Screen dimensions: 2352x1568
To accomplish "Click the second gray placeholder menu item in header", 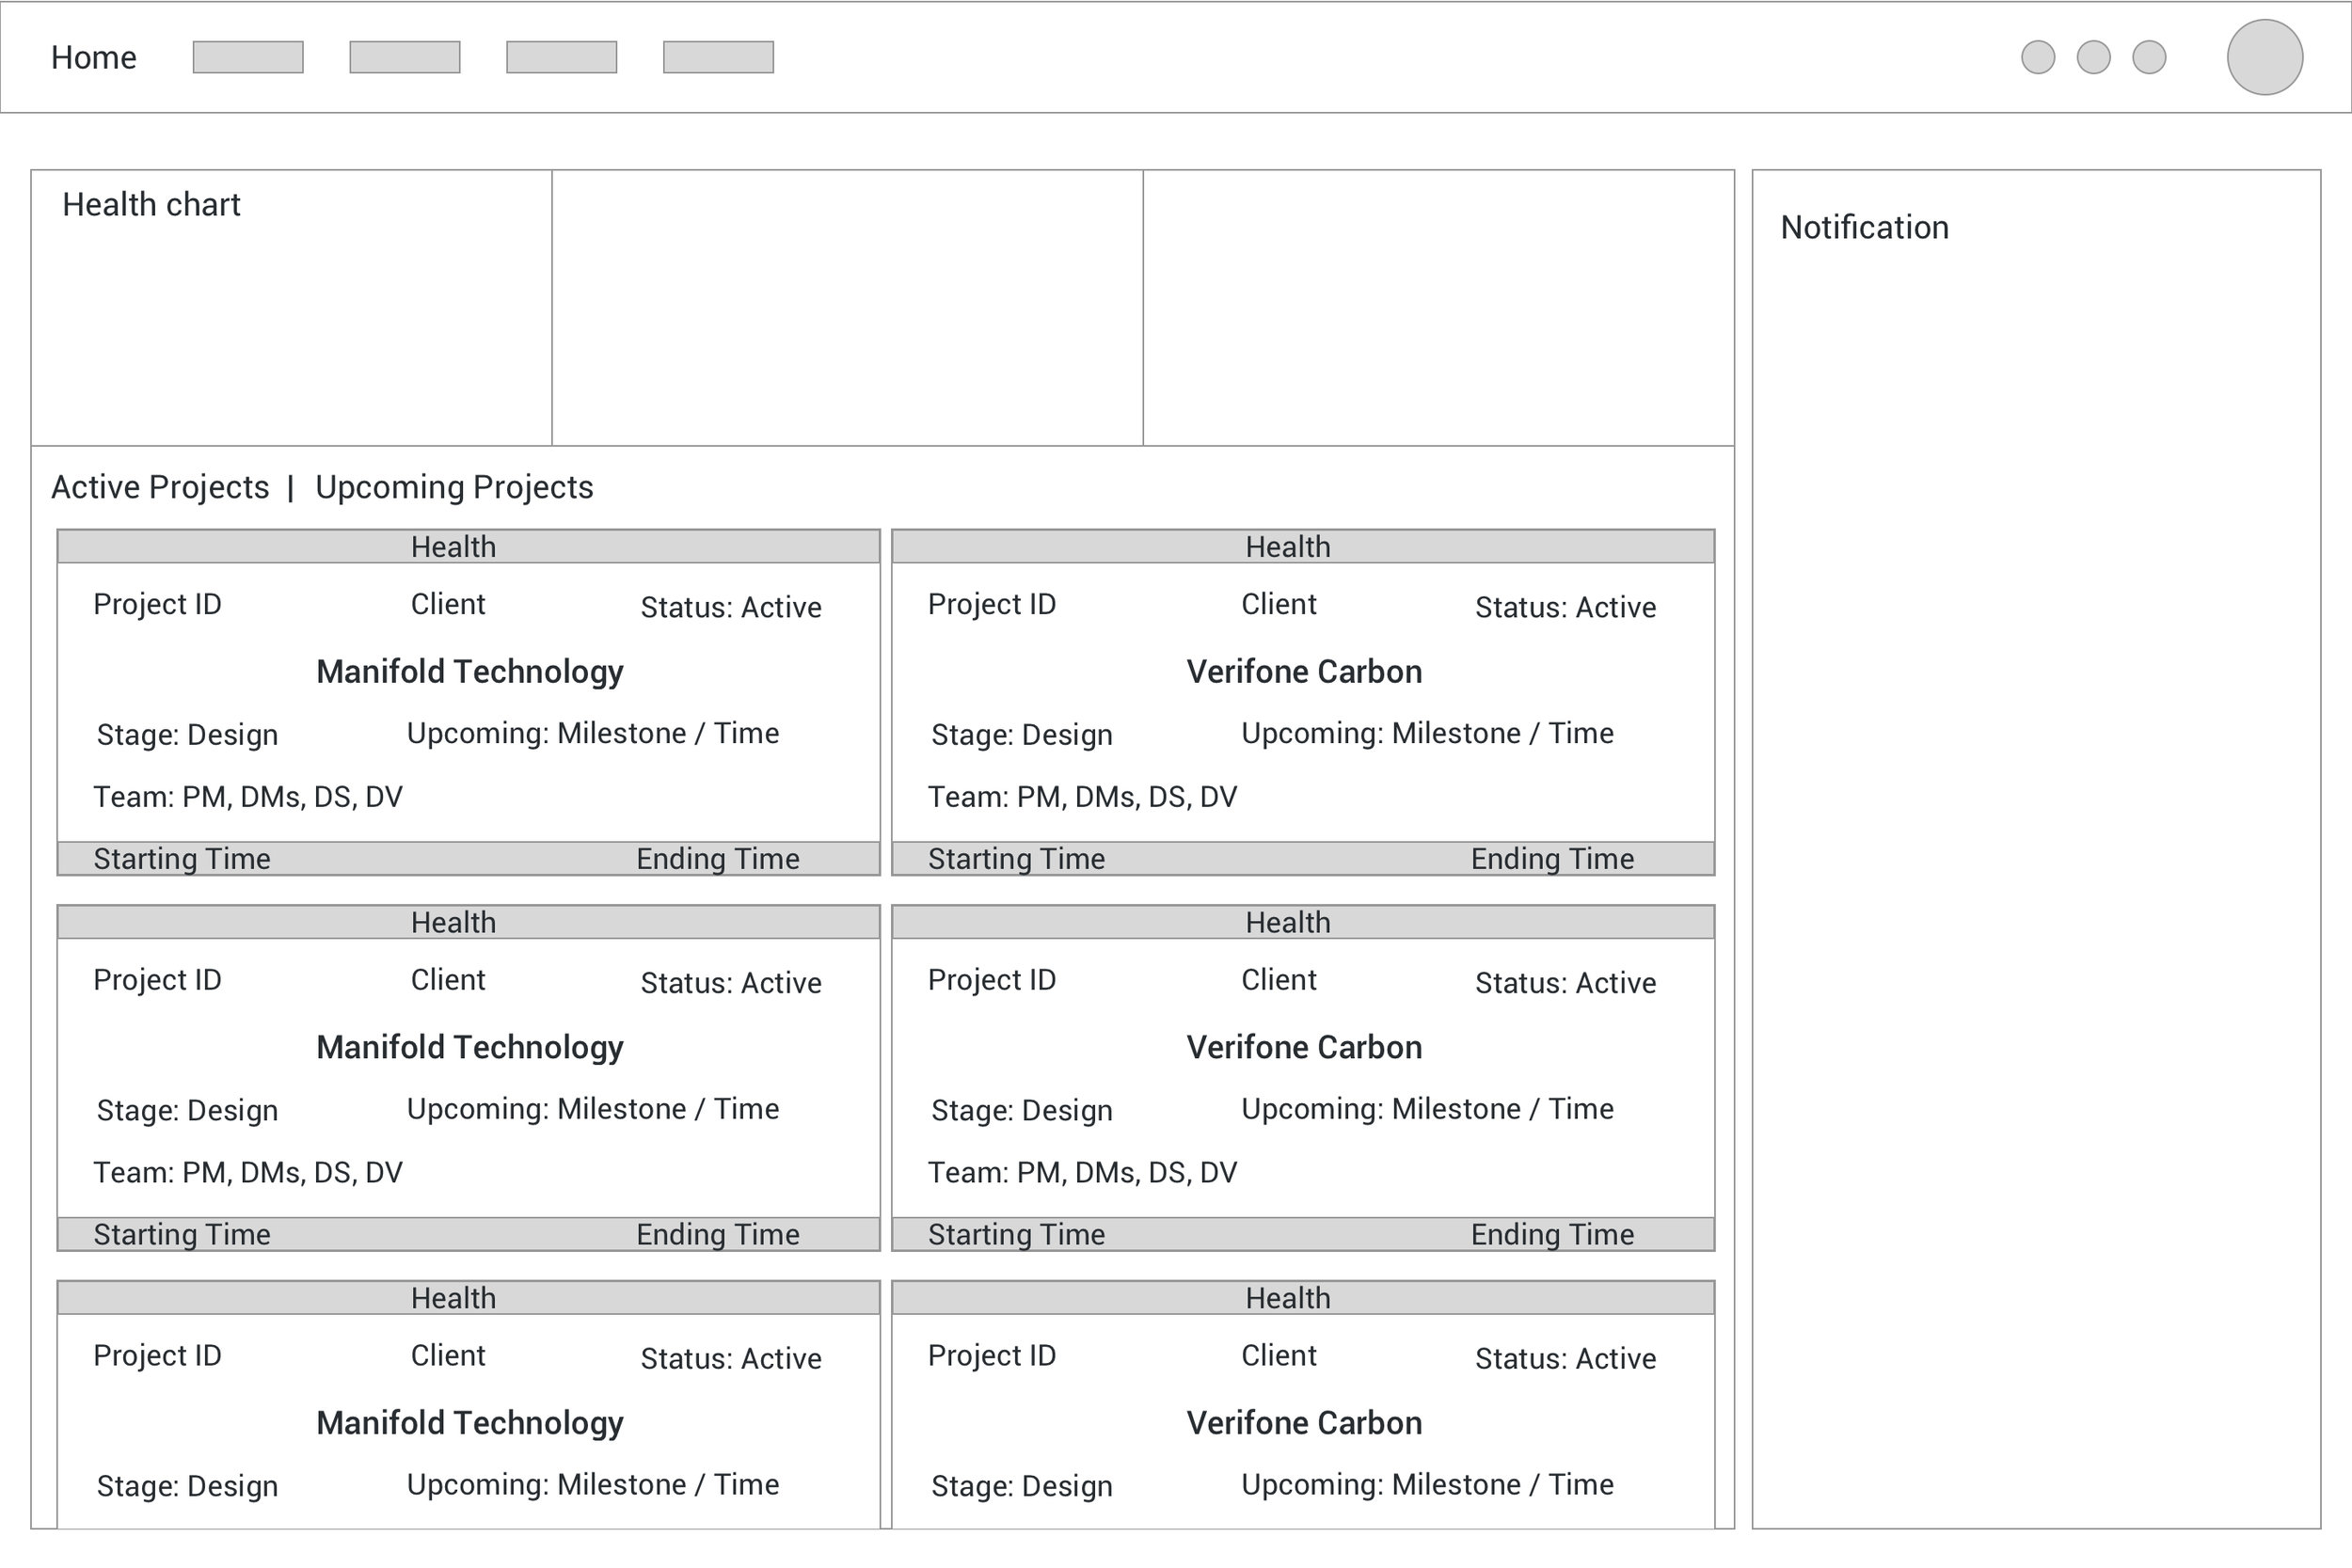I will click(x=405, y=57).
